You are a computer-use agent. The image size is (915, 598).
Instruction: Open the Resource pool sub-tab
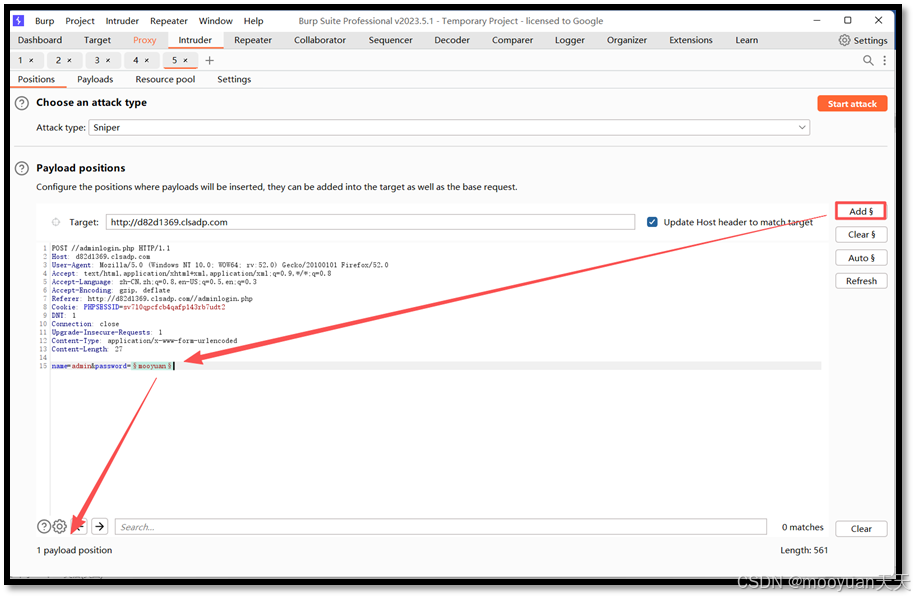[x=165, y=79]
